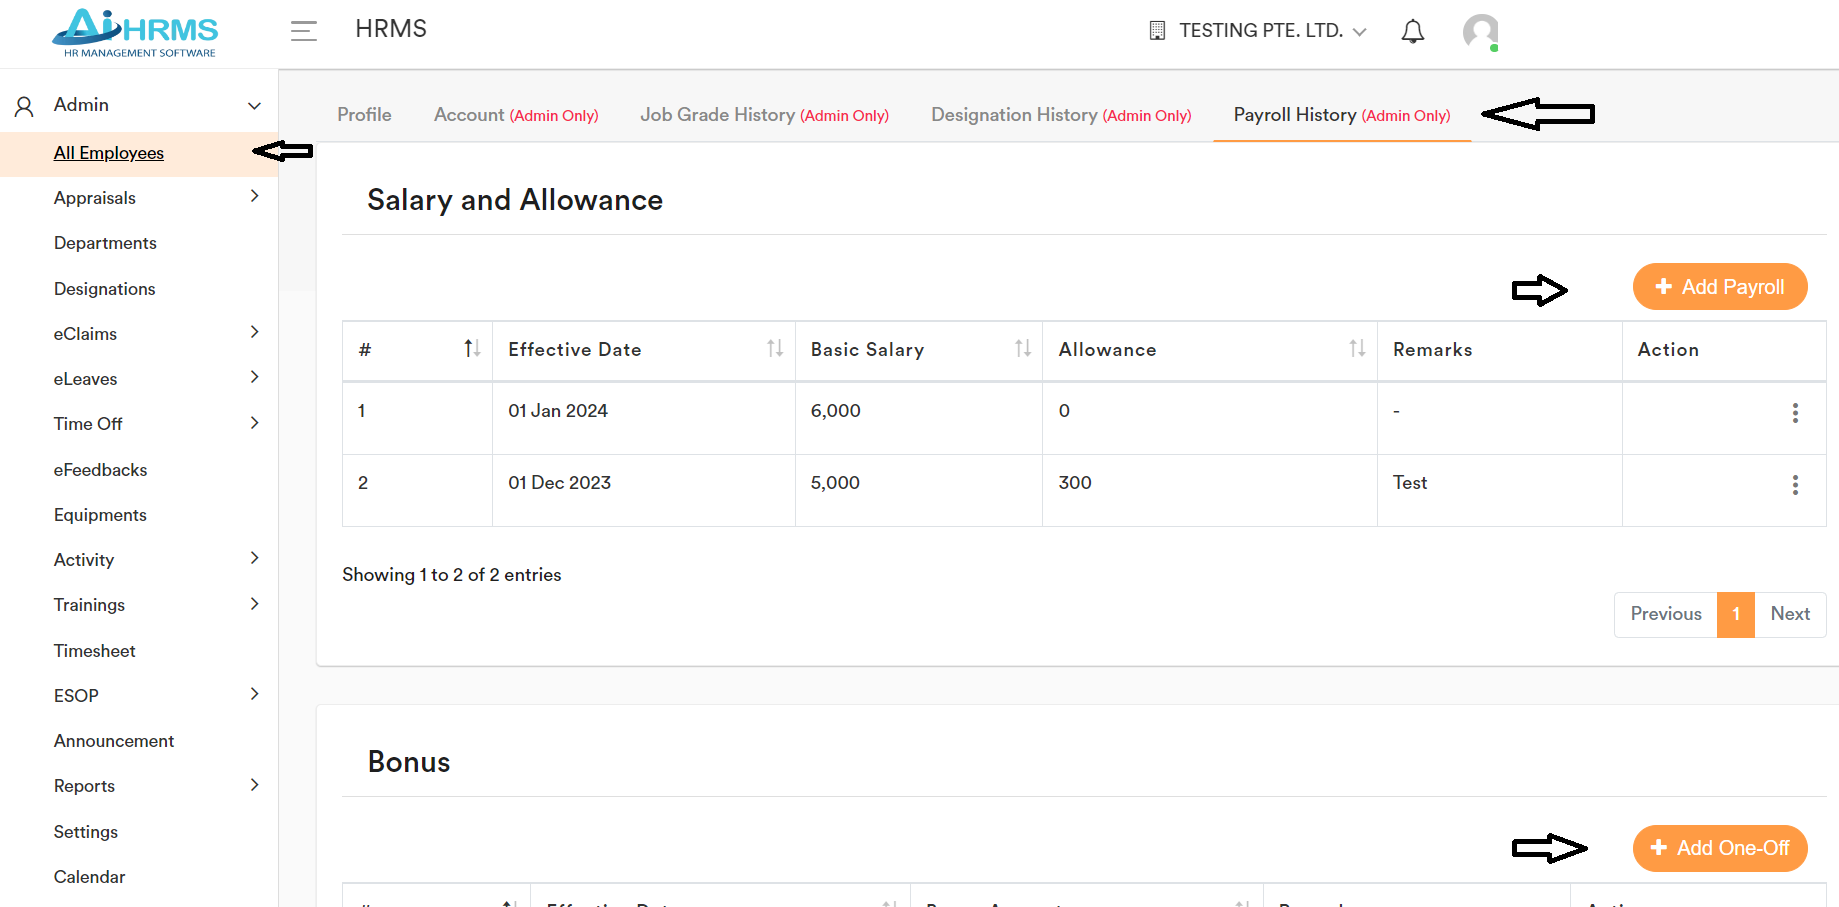The width and height of the screenshot is (1839, 907).
Task: Open the Job Grade History tab
Action: [763, 114]
